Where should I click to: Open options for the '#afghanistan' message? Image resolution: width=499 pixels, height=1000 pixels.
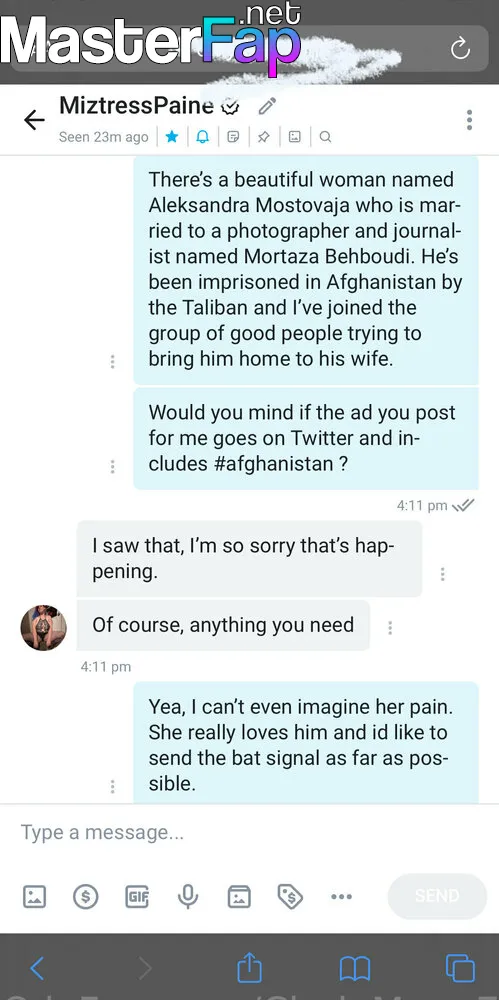coord(112,467)
